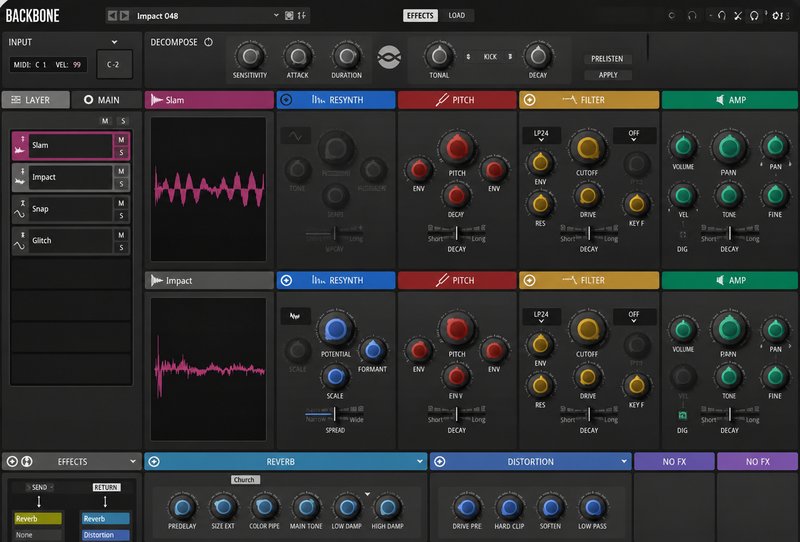Toggle the Slam layer FILTER power icon
The image size is (800, 542).
530,100
